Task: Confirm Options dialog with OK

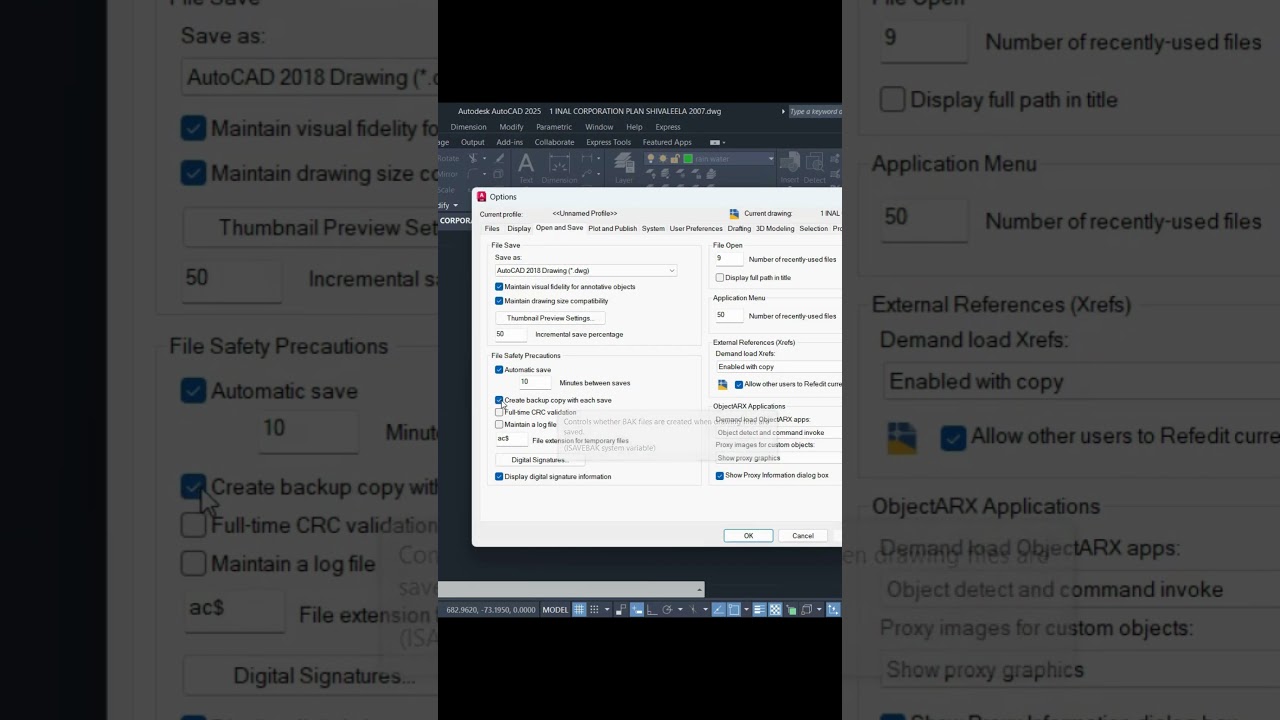Action: pos(748,536)
